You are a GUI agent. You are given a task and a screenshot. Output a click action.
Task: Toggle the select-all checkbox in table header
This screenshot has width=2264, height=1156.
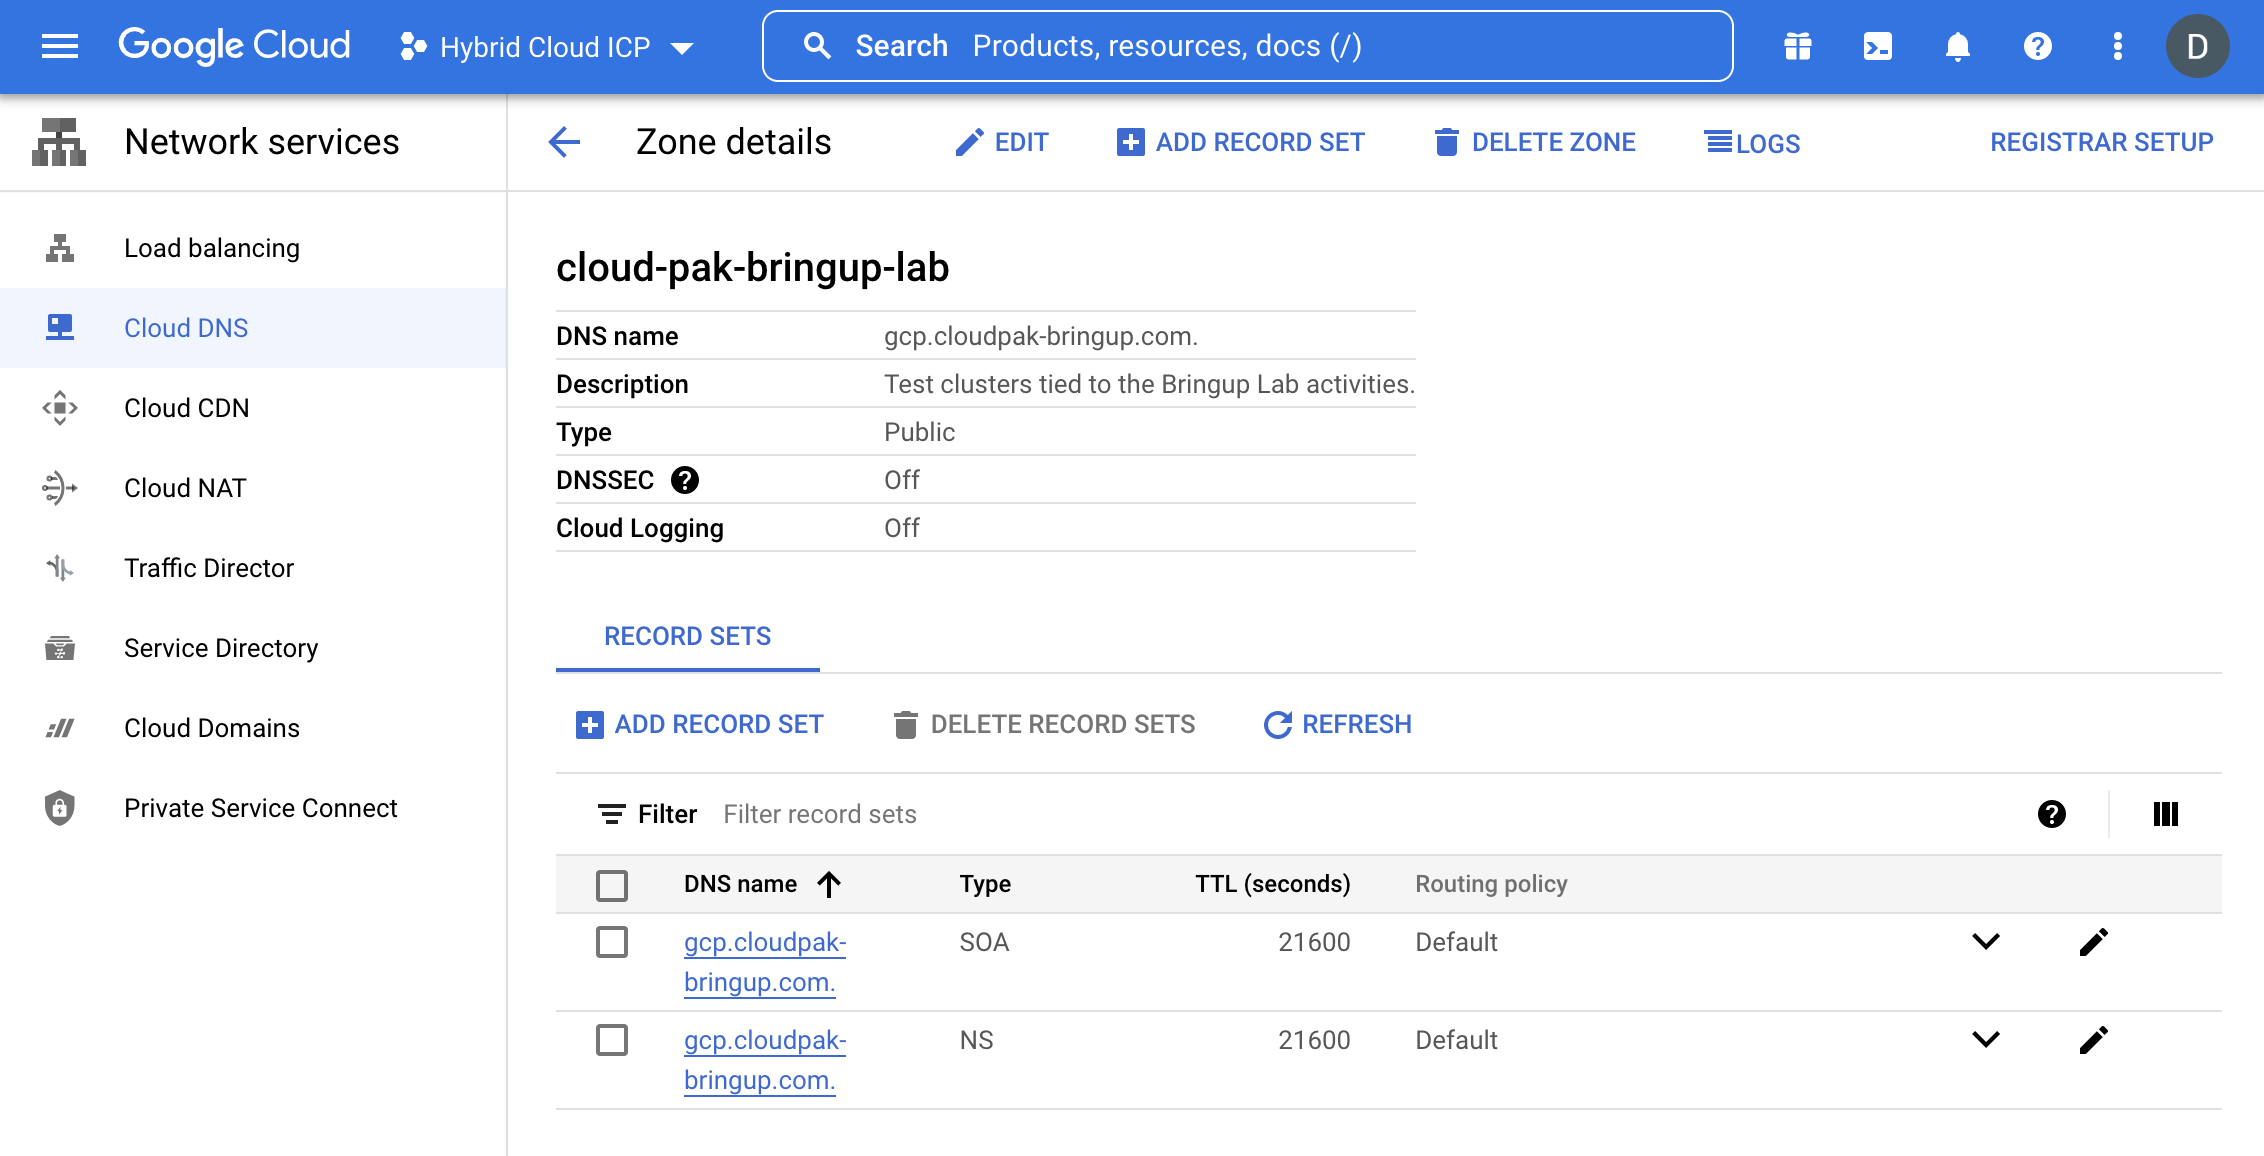point(612,885)
